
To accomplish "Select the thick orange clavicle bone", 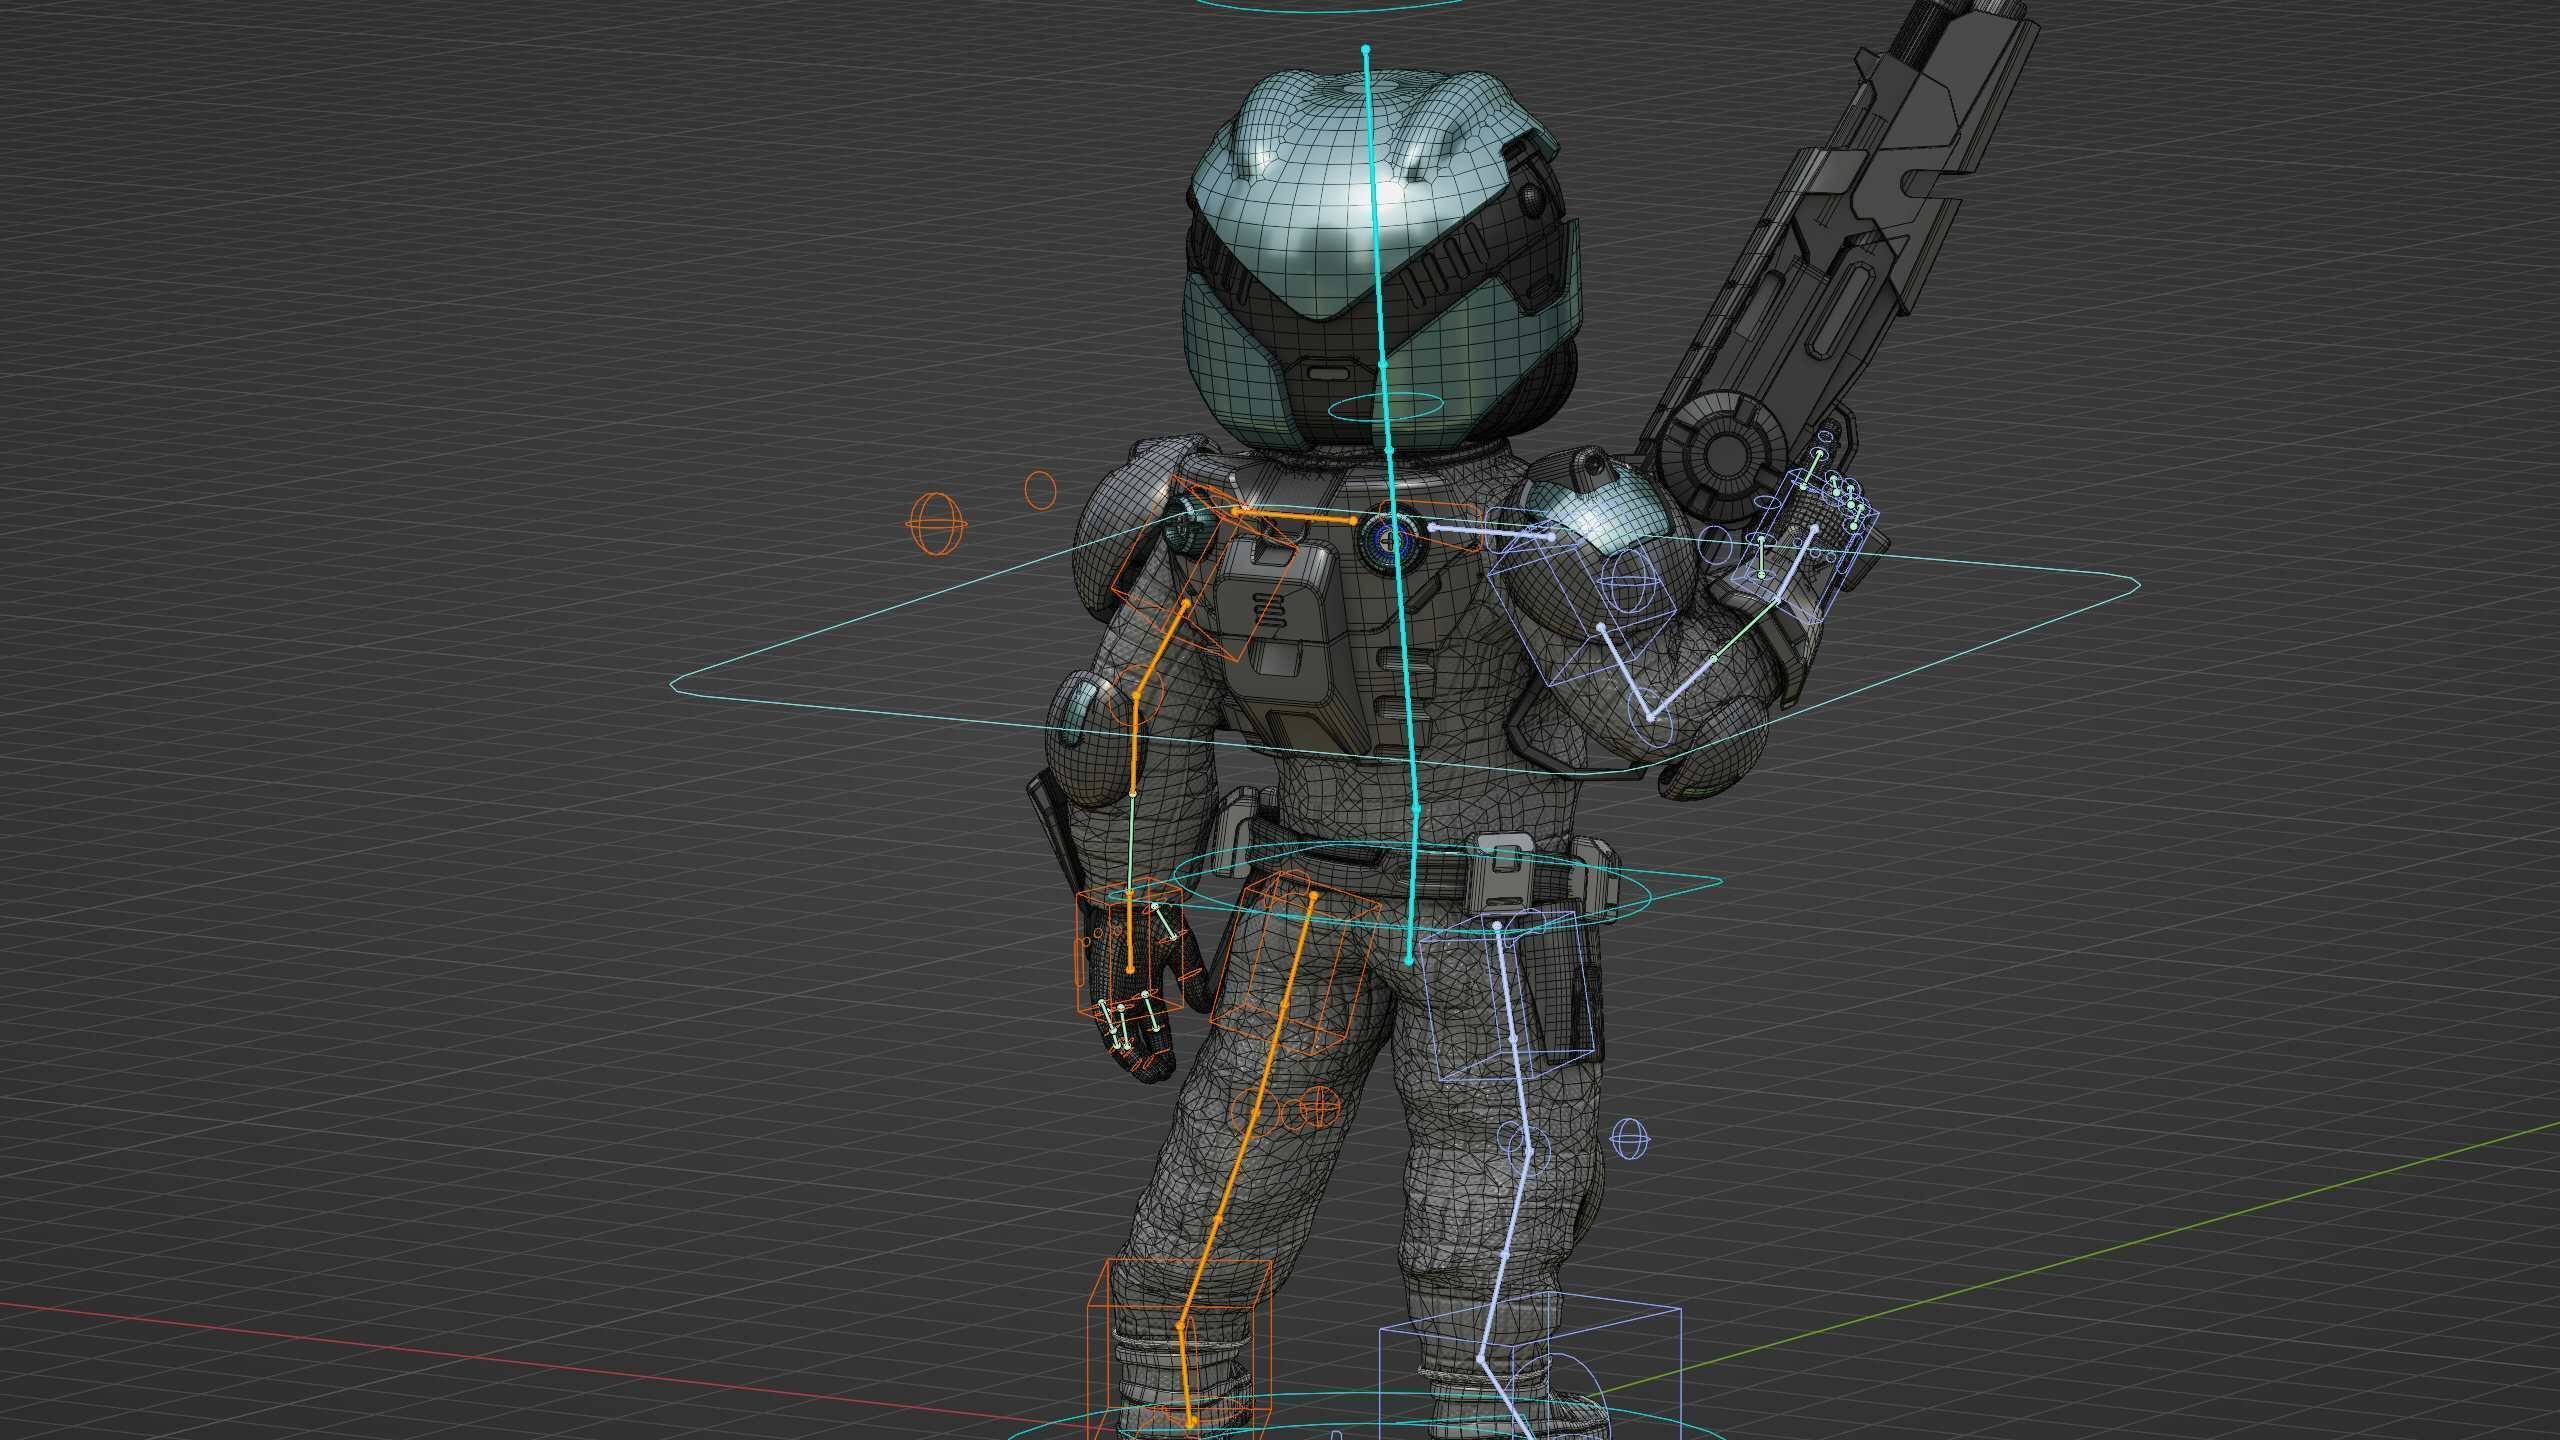I will (1295, 515).
